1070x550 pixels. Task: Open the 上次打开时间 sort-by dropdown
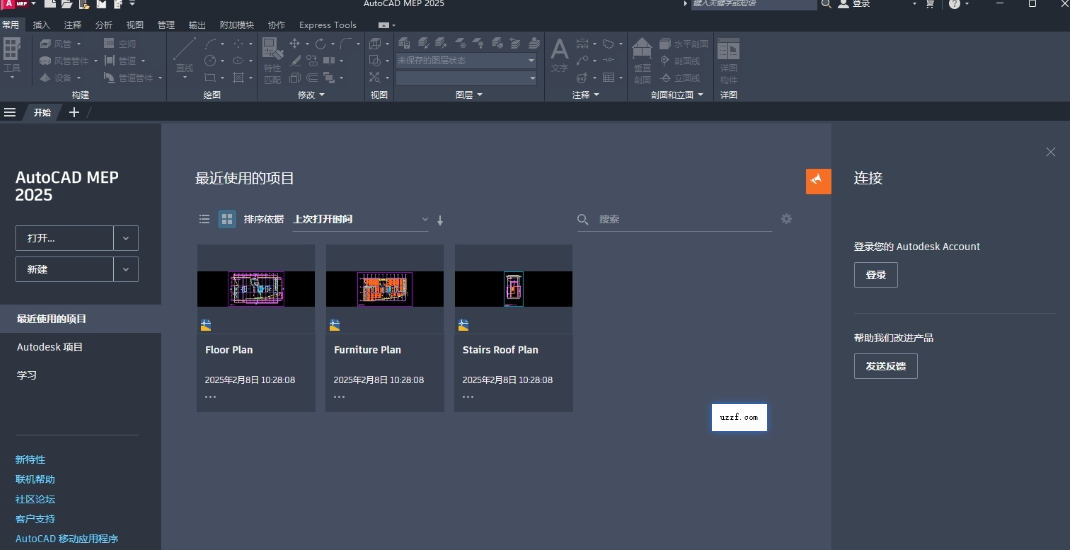(x=360, y=219)
